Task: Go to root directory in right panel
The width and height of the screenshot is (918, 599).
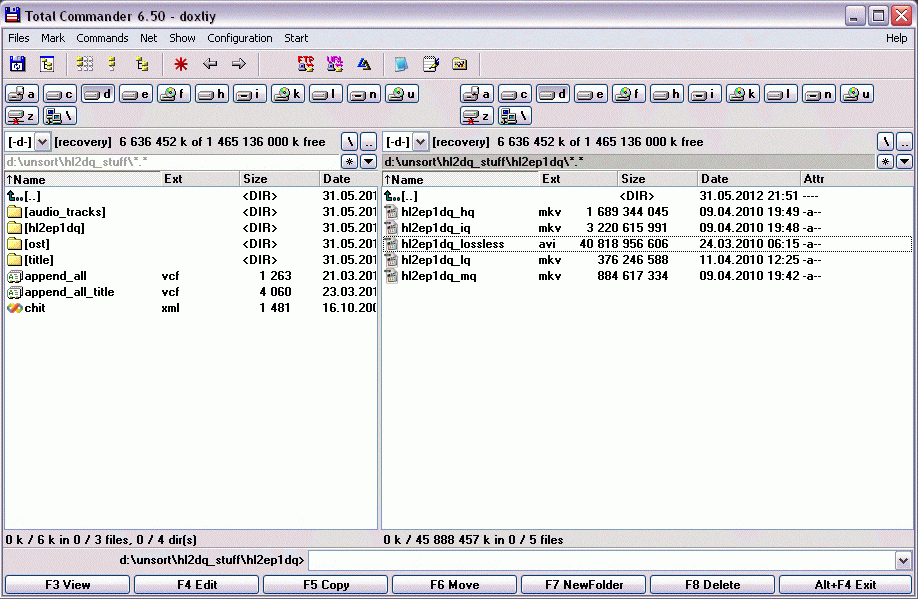Action: 885,142
